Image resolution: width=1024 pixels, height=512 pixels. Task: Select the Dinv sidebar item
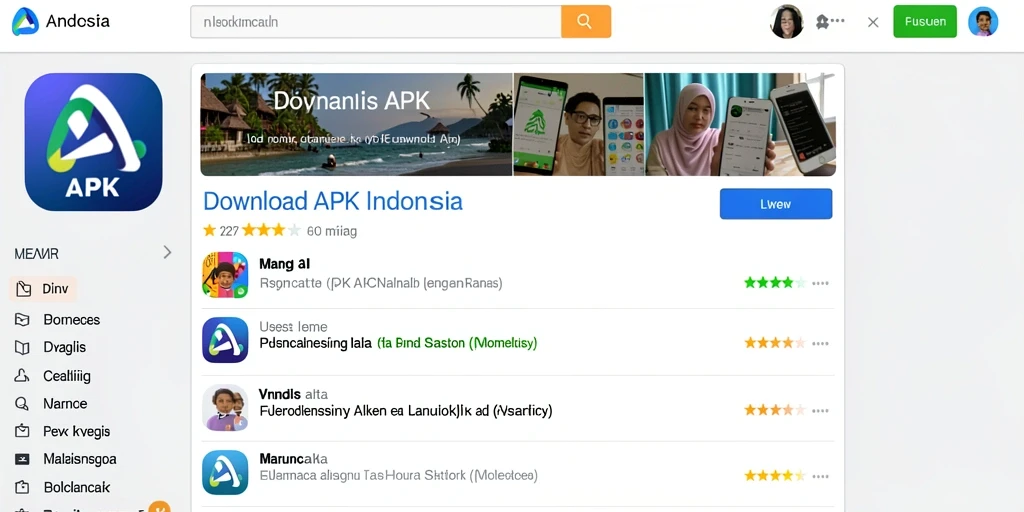43,289
